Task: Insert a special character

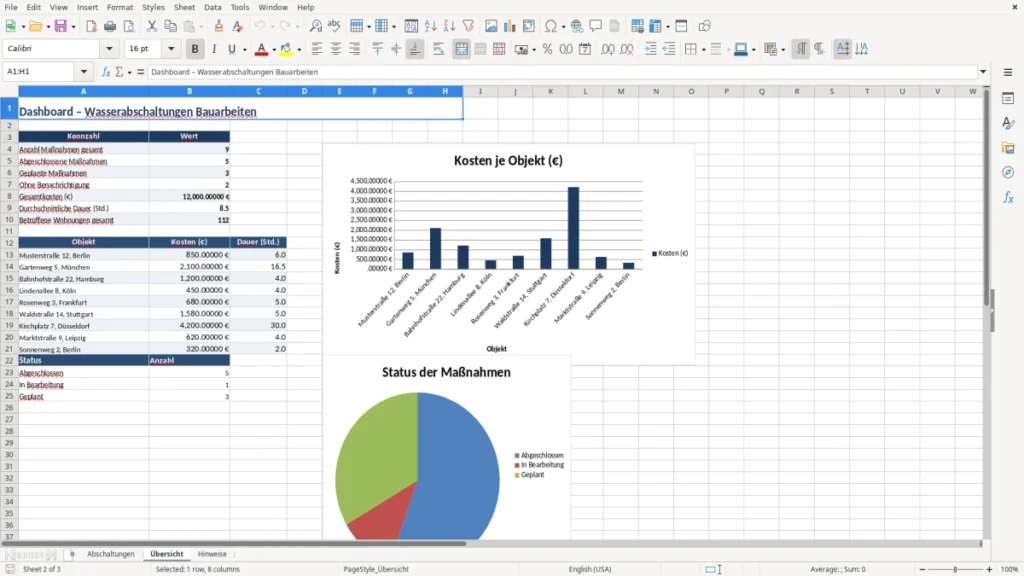Action: pos(551,26)
